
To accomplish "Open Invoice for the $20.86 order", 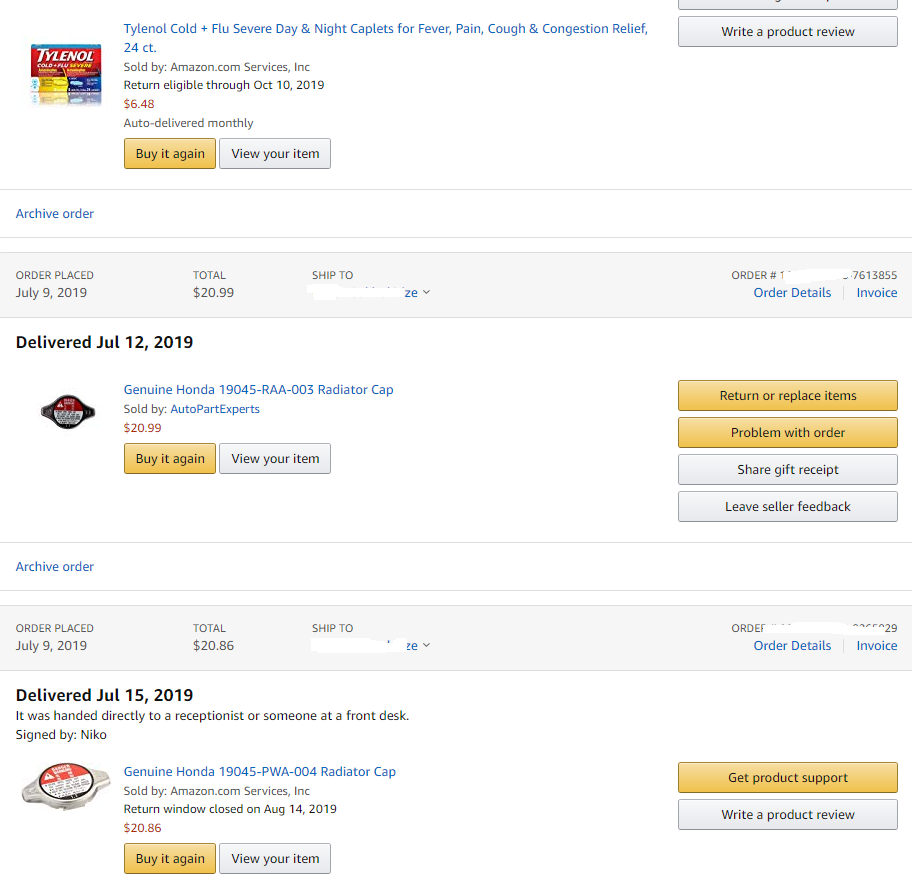I will (x=876, y=646).
